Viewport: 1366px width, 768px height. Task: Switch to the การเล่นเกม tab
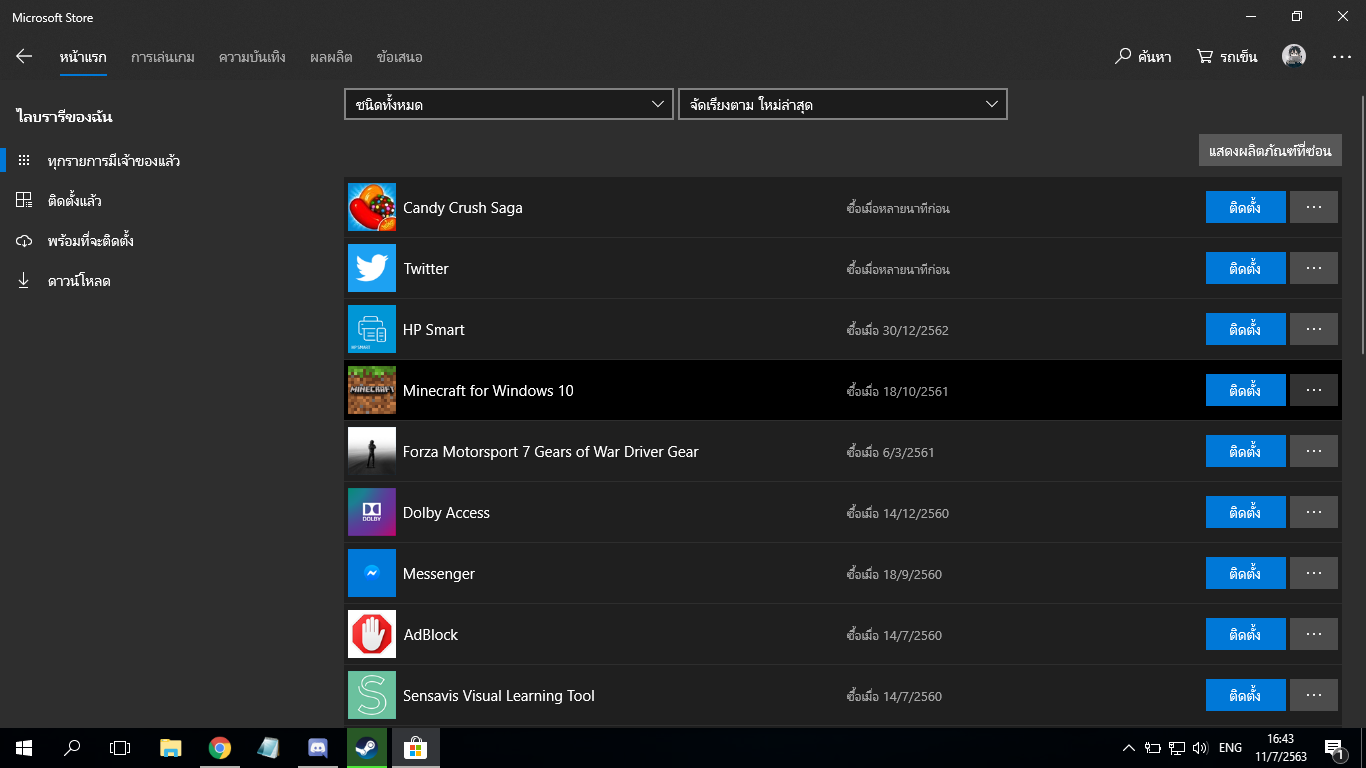tap(162, 57)
